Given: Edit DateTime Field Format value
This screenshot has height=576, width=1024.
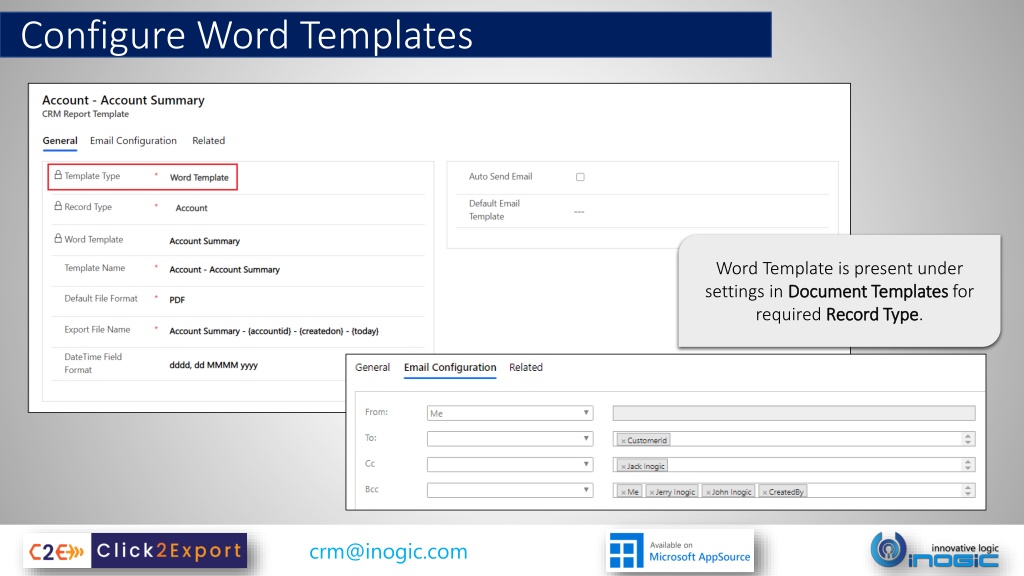Looking at the screenshot, I should [x=214, y=365].
